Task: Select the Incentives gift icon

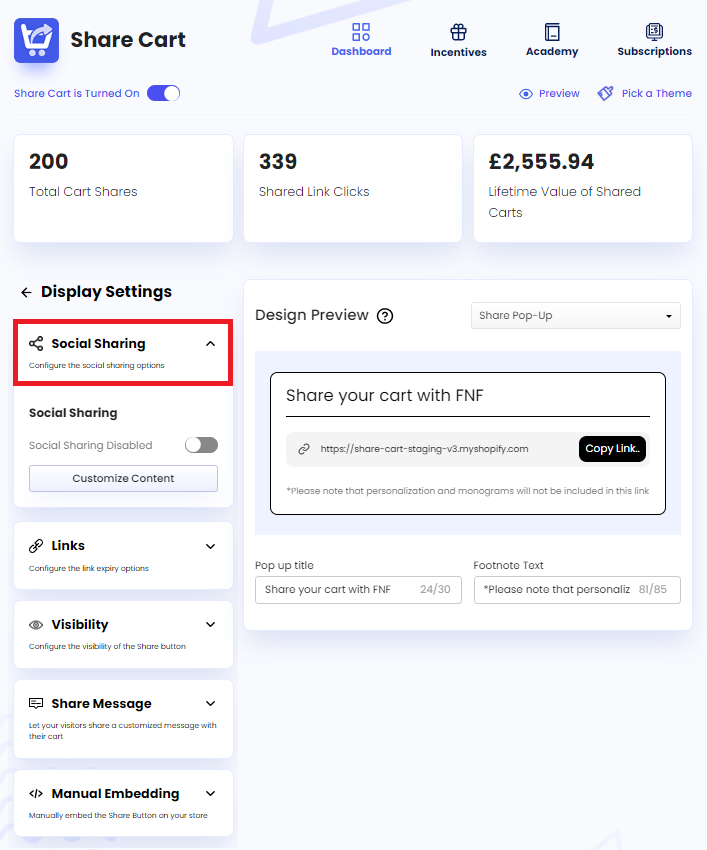Action: (458, 29)
